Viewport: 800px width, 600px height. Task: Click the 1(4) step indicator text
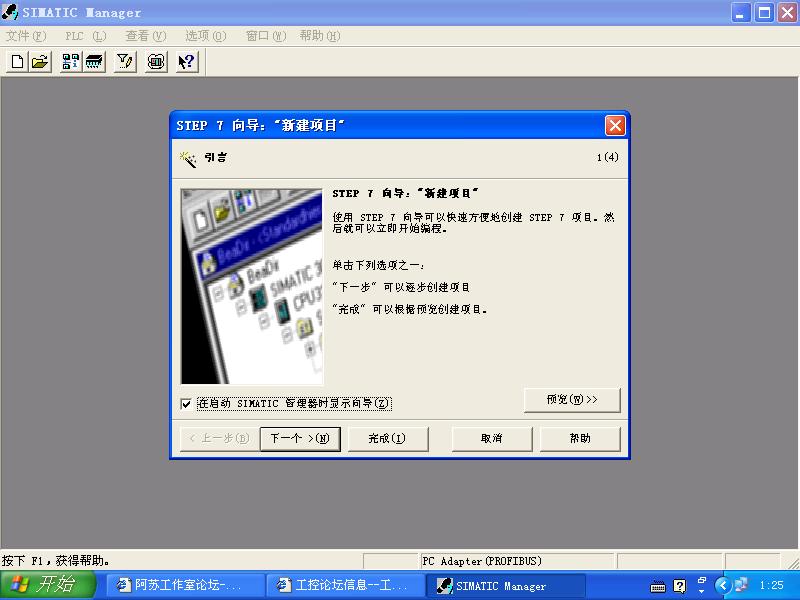pyautogui.click(x=608, y=157)
